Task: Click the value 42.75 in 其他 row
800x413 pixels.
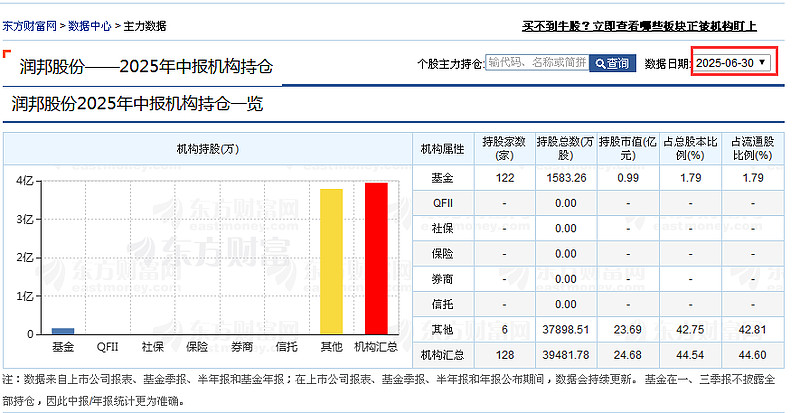Action: pyautogui.click(x=690, y=330)
